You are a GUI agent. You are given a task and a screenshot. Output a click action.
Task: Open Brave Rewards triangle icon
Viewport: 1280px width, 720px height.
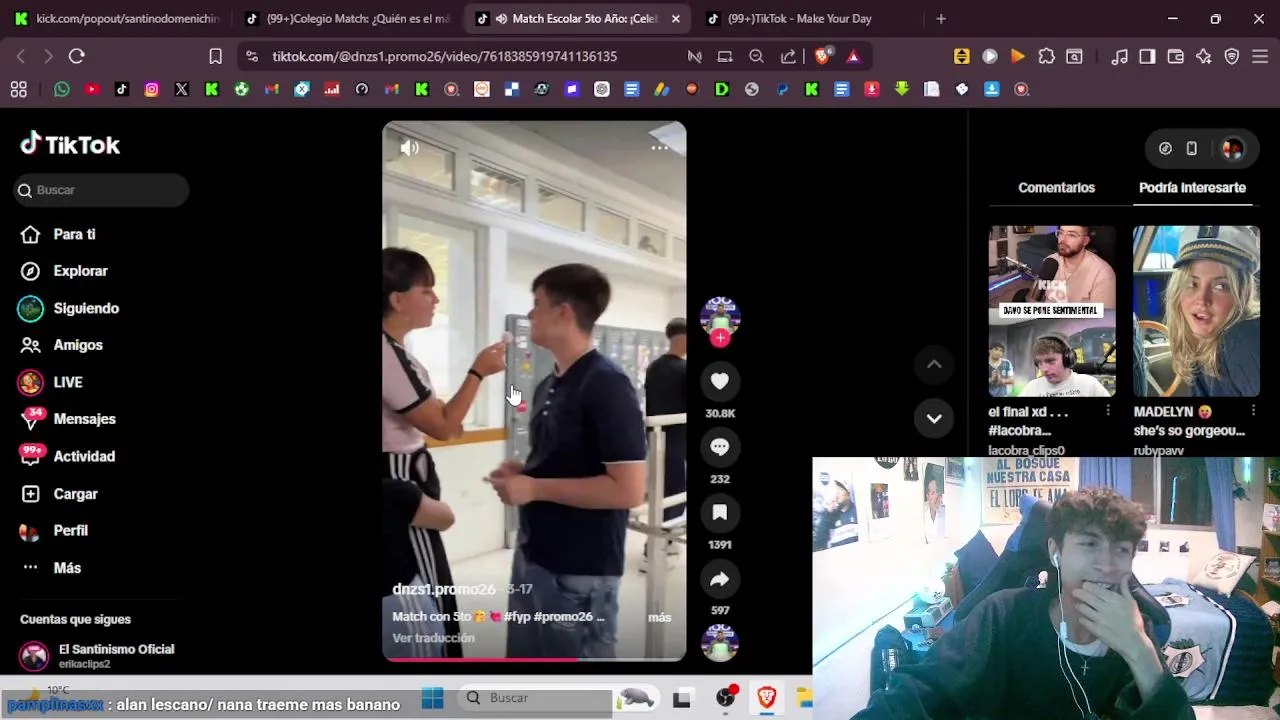[x=853, y=56]
